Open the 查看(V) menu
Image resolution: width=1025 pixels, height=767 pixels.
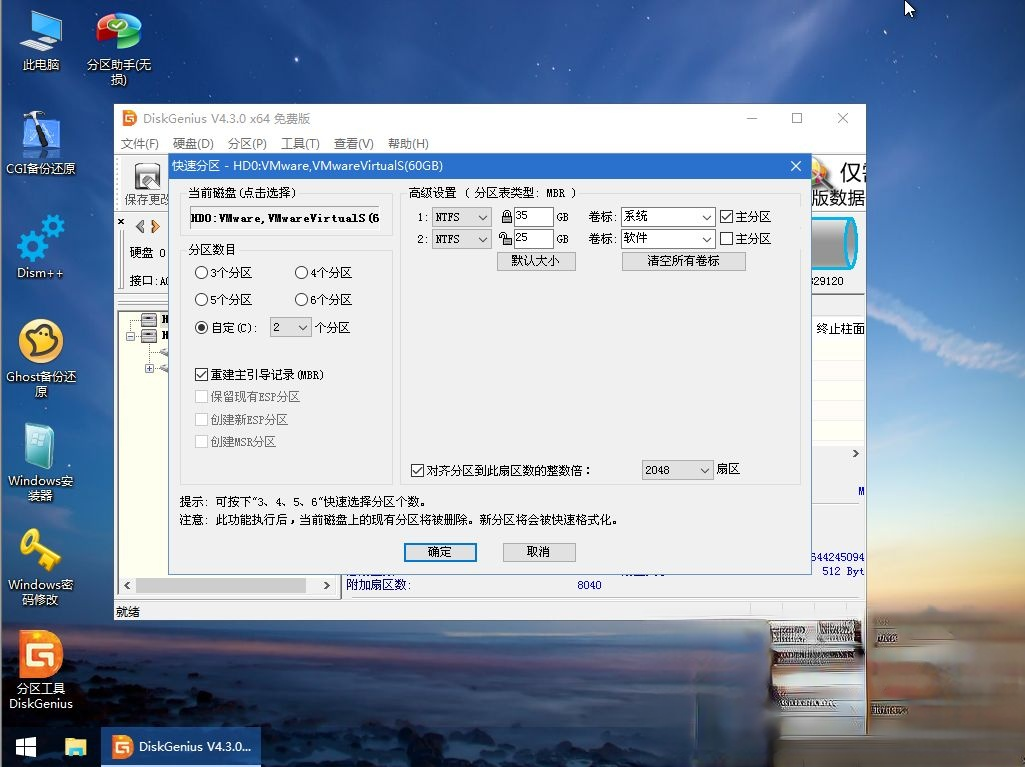354,144
